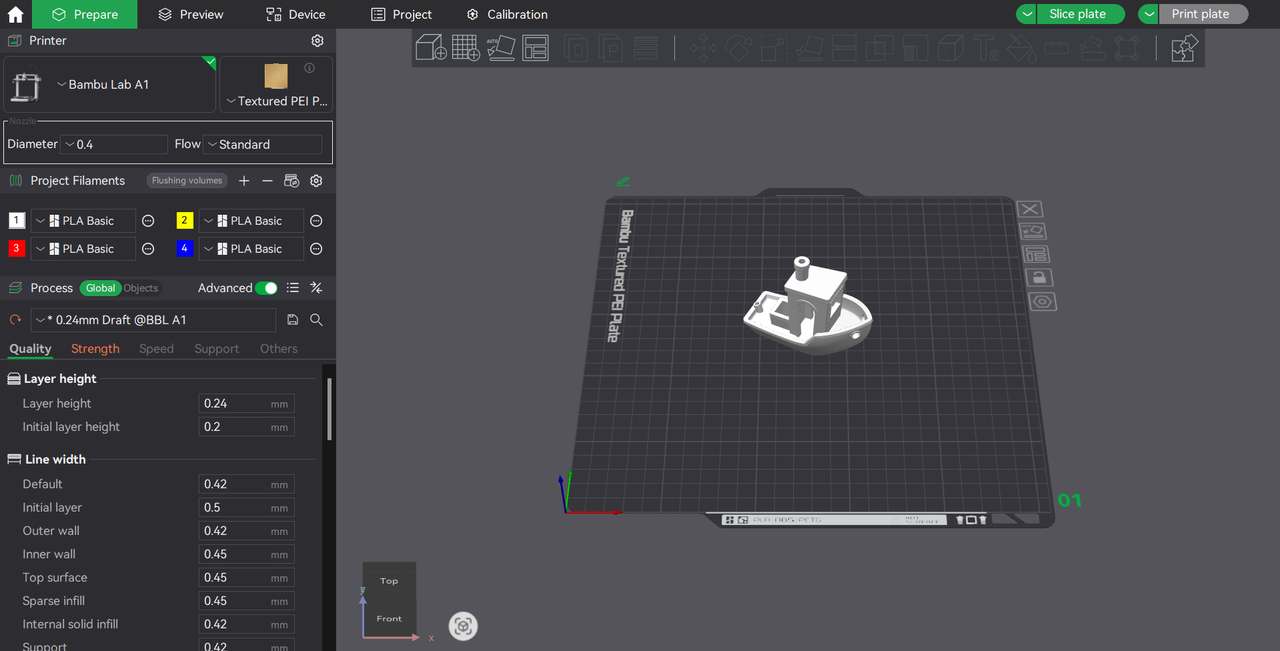Select Auto orient in the top toolbar

pyautogui.click(x=500, y=47)
